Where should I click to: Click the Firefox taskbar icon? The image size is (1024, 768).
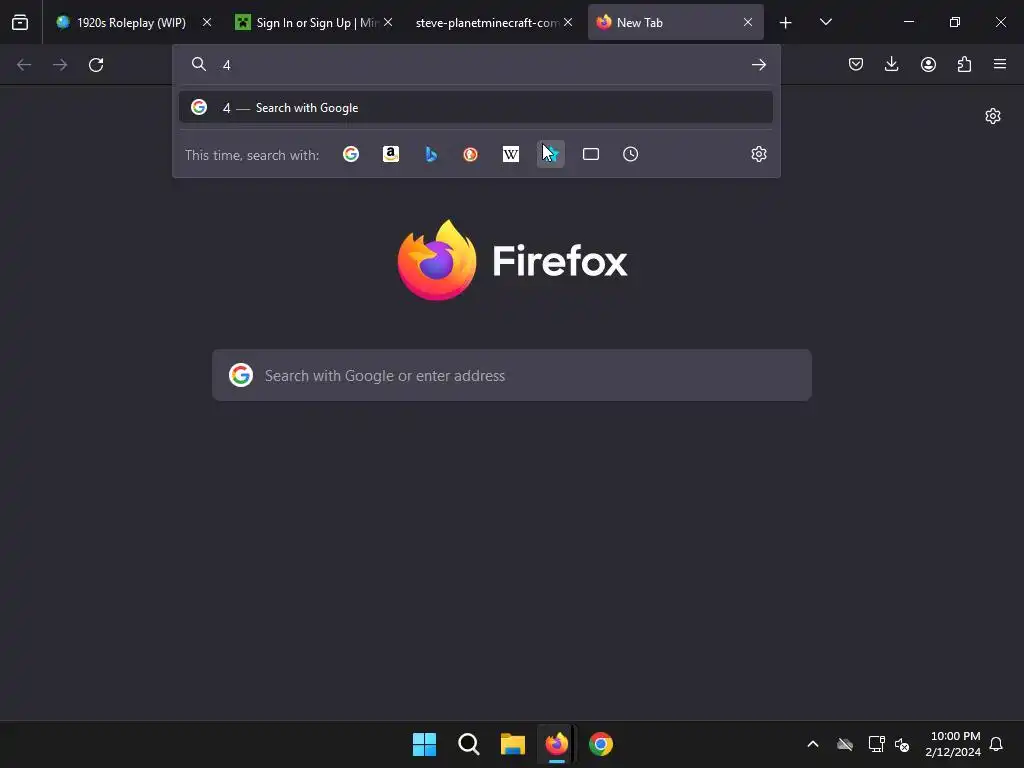pos(556,744)
